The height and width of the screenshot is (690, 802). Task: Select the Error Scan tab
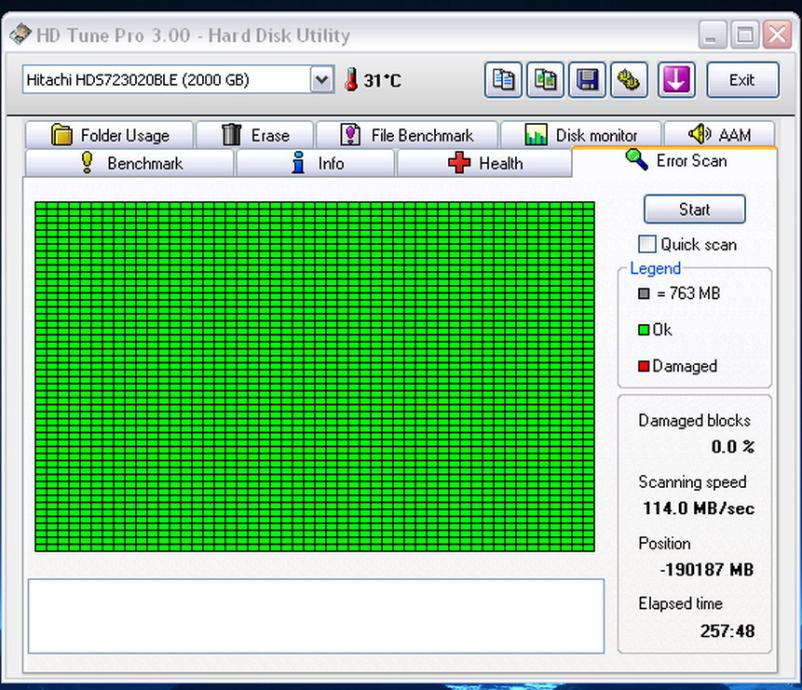coord(675,161)
